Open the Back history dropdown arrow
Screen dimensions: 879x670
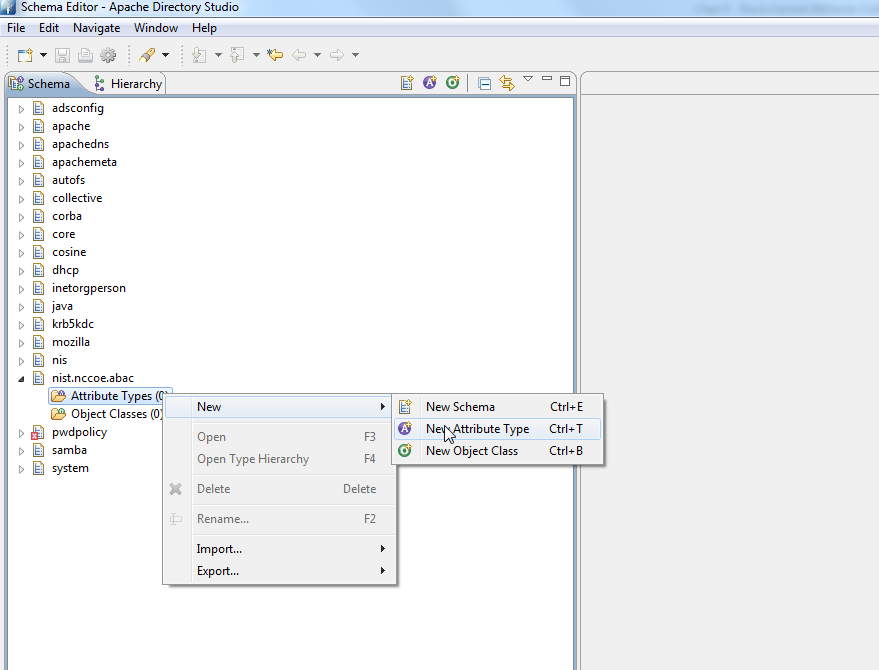click(317, 55)
